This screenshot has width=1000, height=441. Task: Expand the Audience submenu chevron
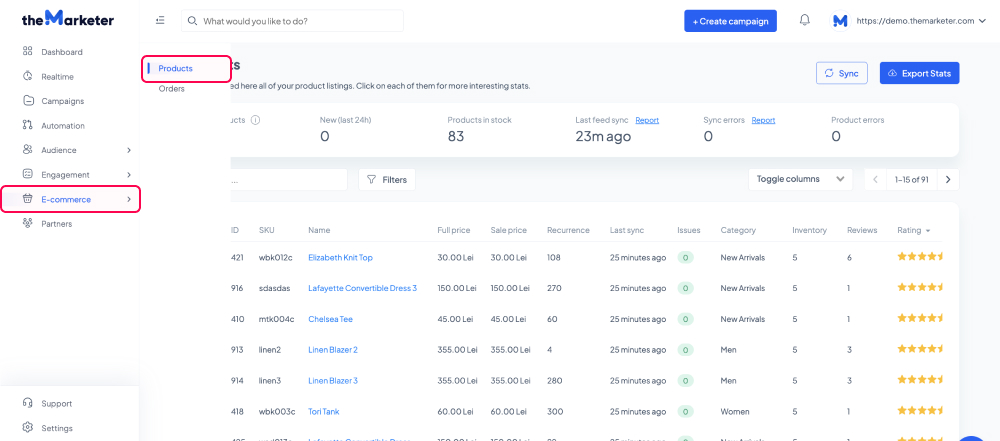point(129,150)
